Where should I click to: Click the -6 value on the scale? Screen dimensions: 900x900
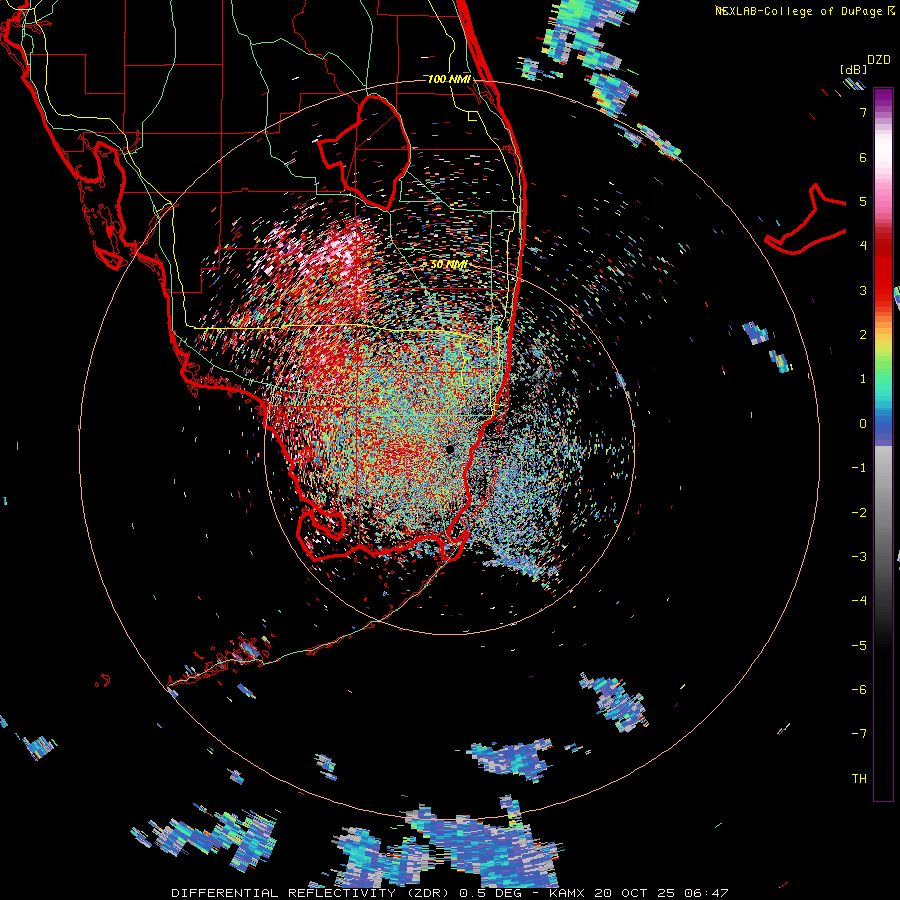coord(859,689)
